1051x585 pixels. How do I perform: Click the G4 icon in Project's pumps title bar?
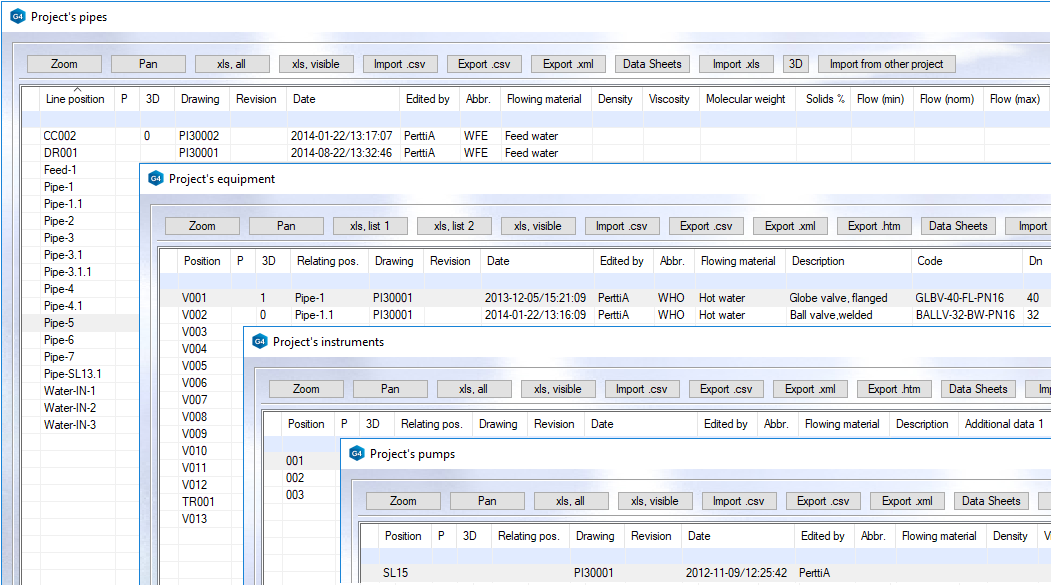click(x=356, y=454)
